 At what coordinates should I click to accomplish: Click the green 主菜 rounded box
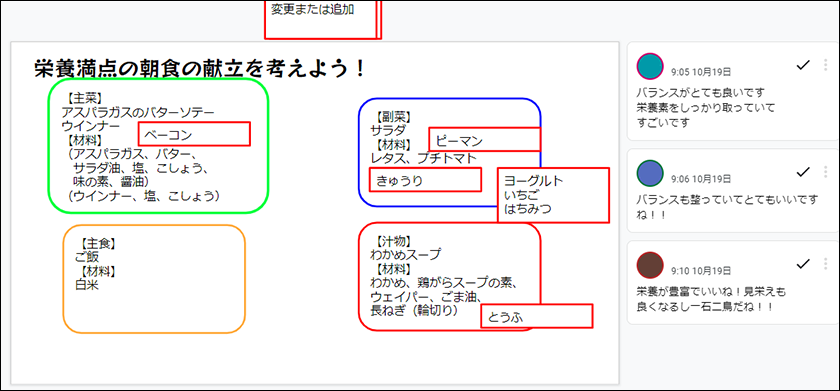point(159,146)
